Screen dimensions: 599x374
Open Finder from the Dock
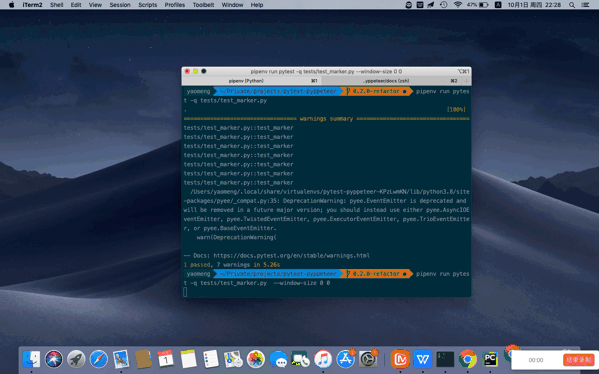coord(31,359)
